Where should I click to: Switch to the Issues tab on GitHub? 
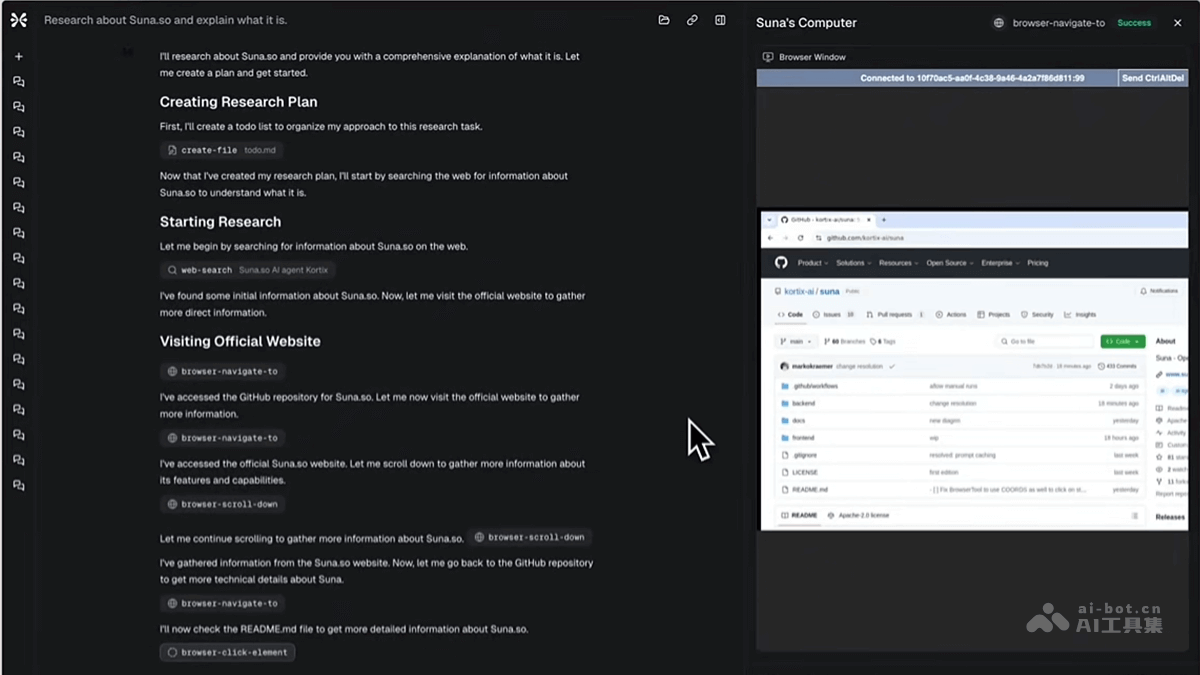(x=832, y=314)
